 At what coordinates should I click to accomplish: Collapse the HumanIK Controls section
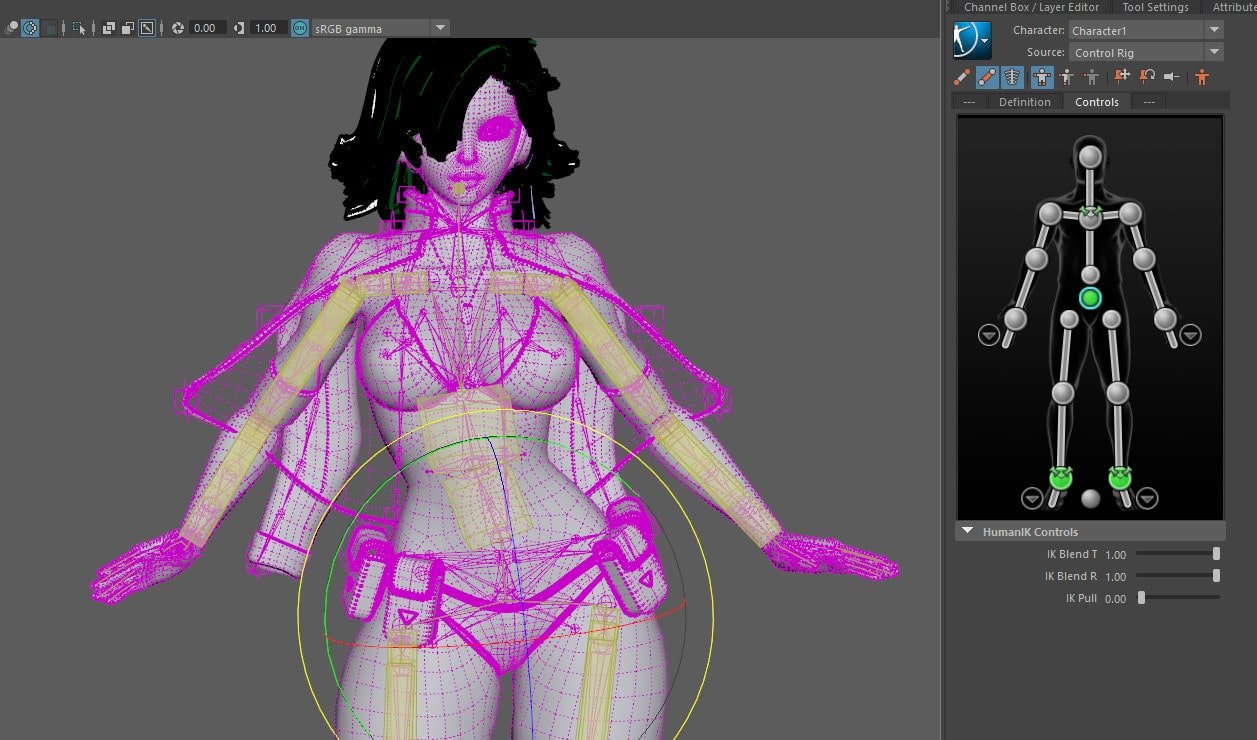(967, 532)
